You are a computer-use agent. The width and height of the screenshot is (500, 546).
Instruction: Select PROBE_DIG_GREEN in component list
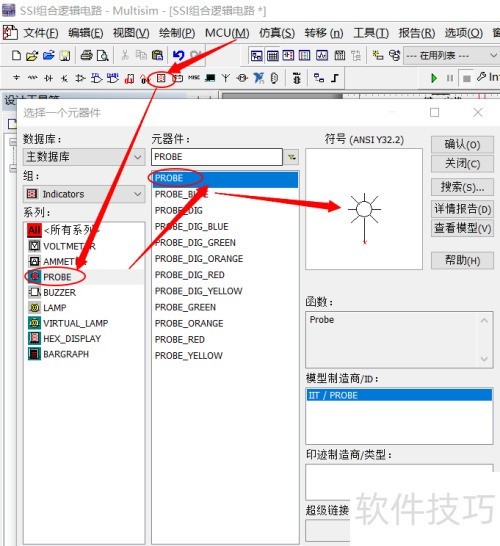(x=225, y=243)
